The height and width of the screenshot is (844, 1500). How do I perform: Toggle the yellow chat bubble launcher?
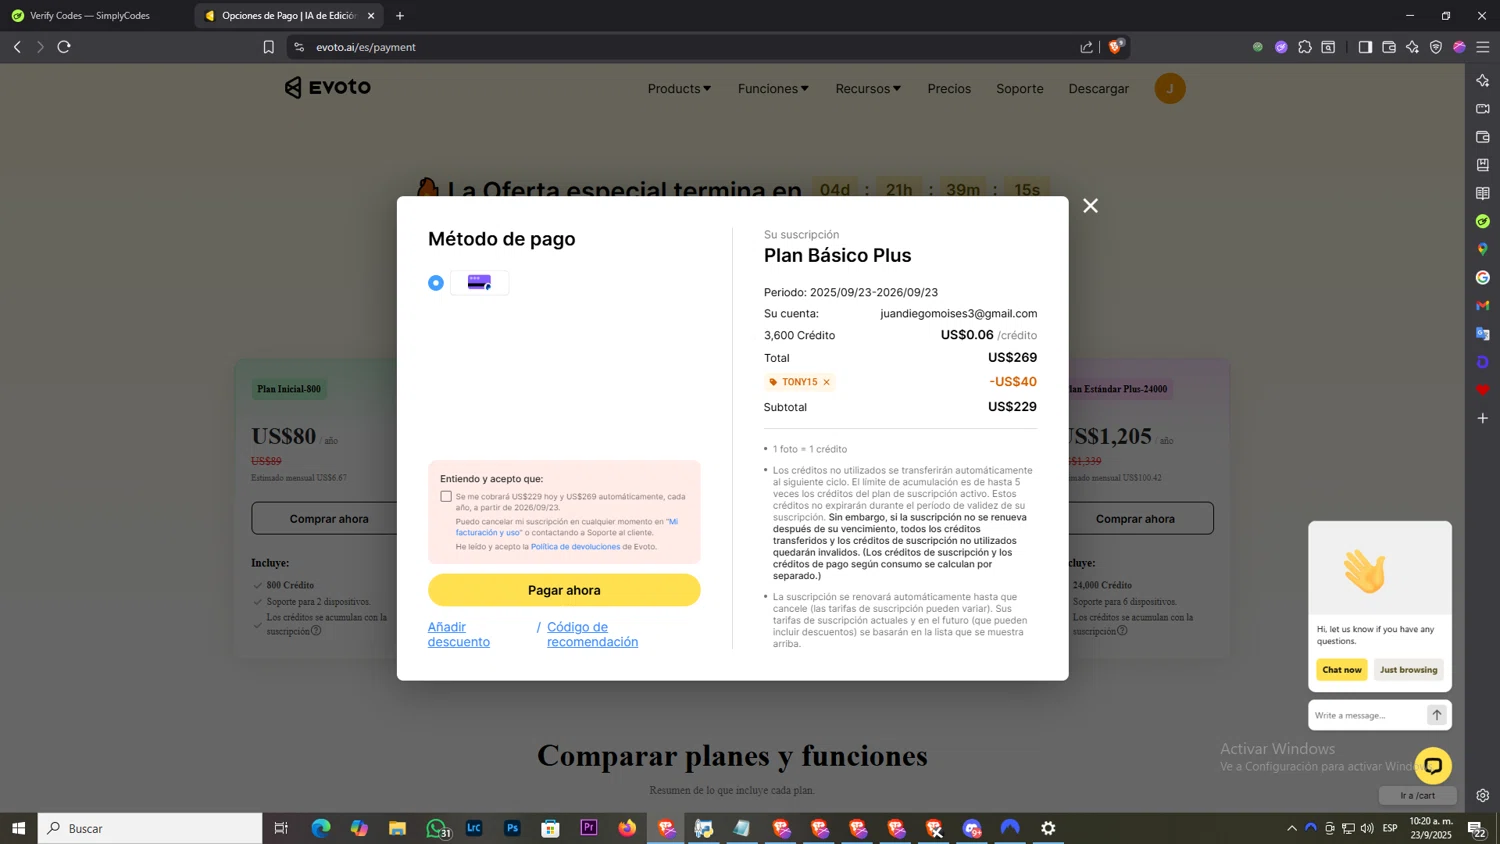coord(1433,766)
